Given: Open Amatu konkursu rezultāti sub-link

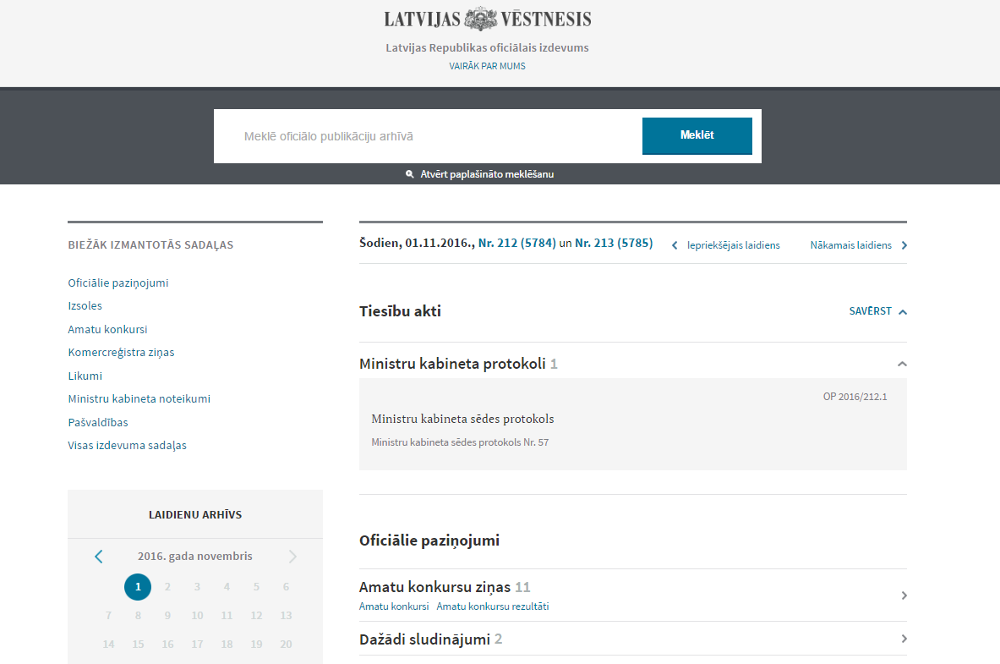Looking at the screenshot, I should click(x=492, y=607).
